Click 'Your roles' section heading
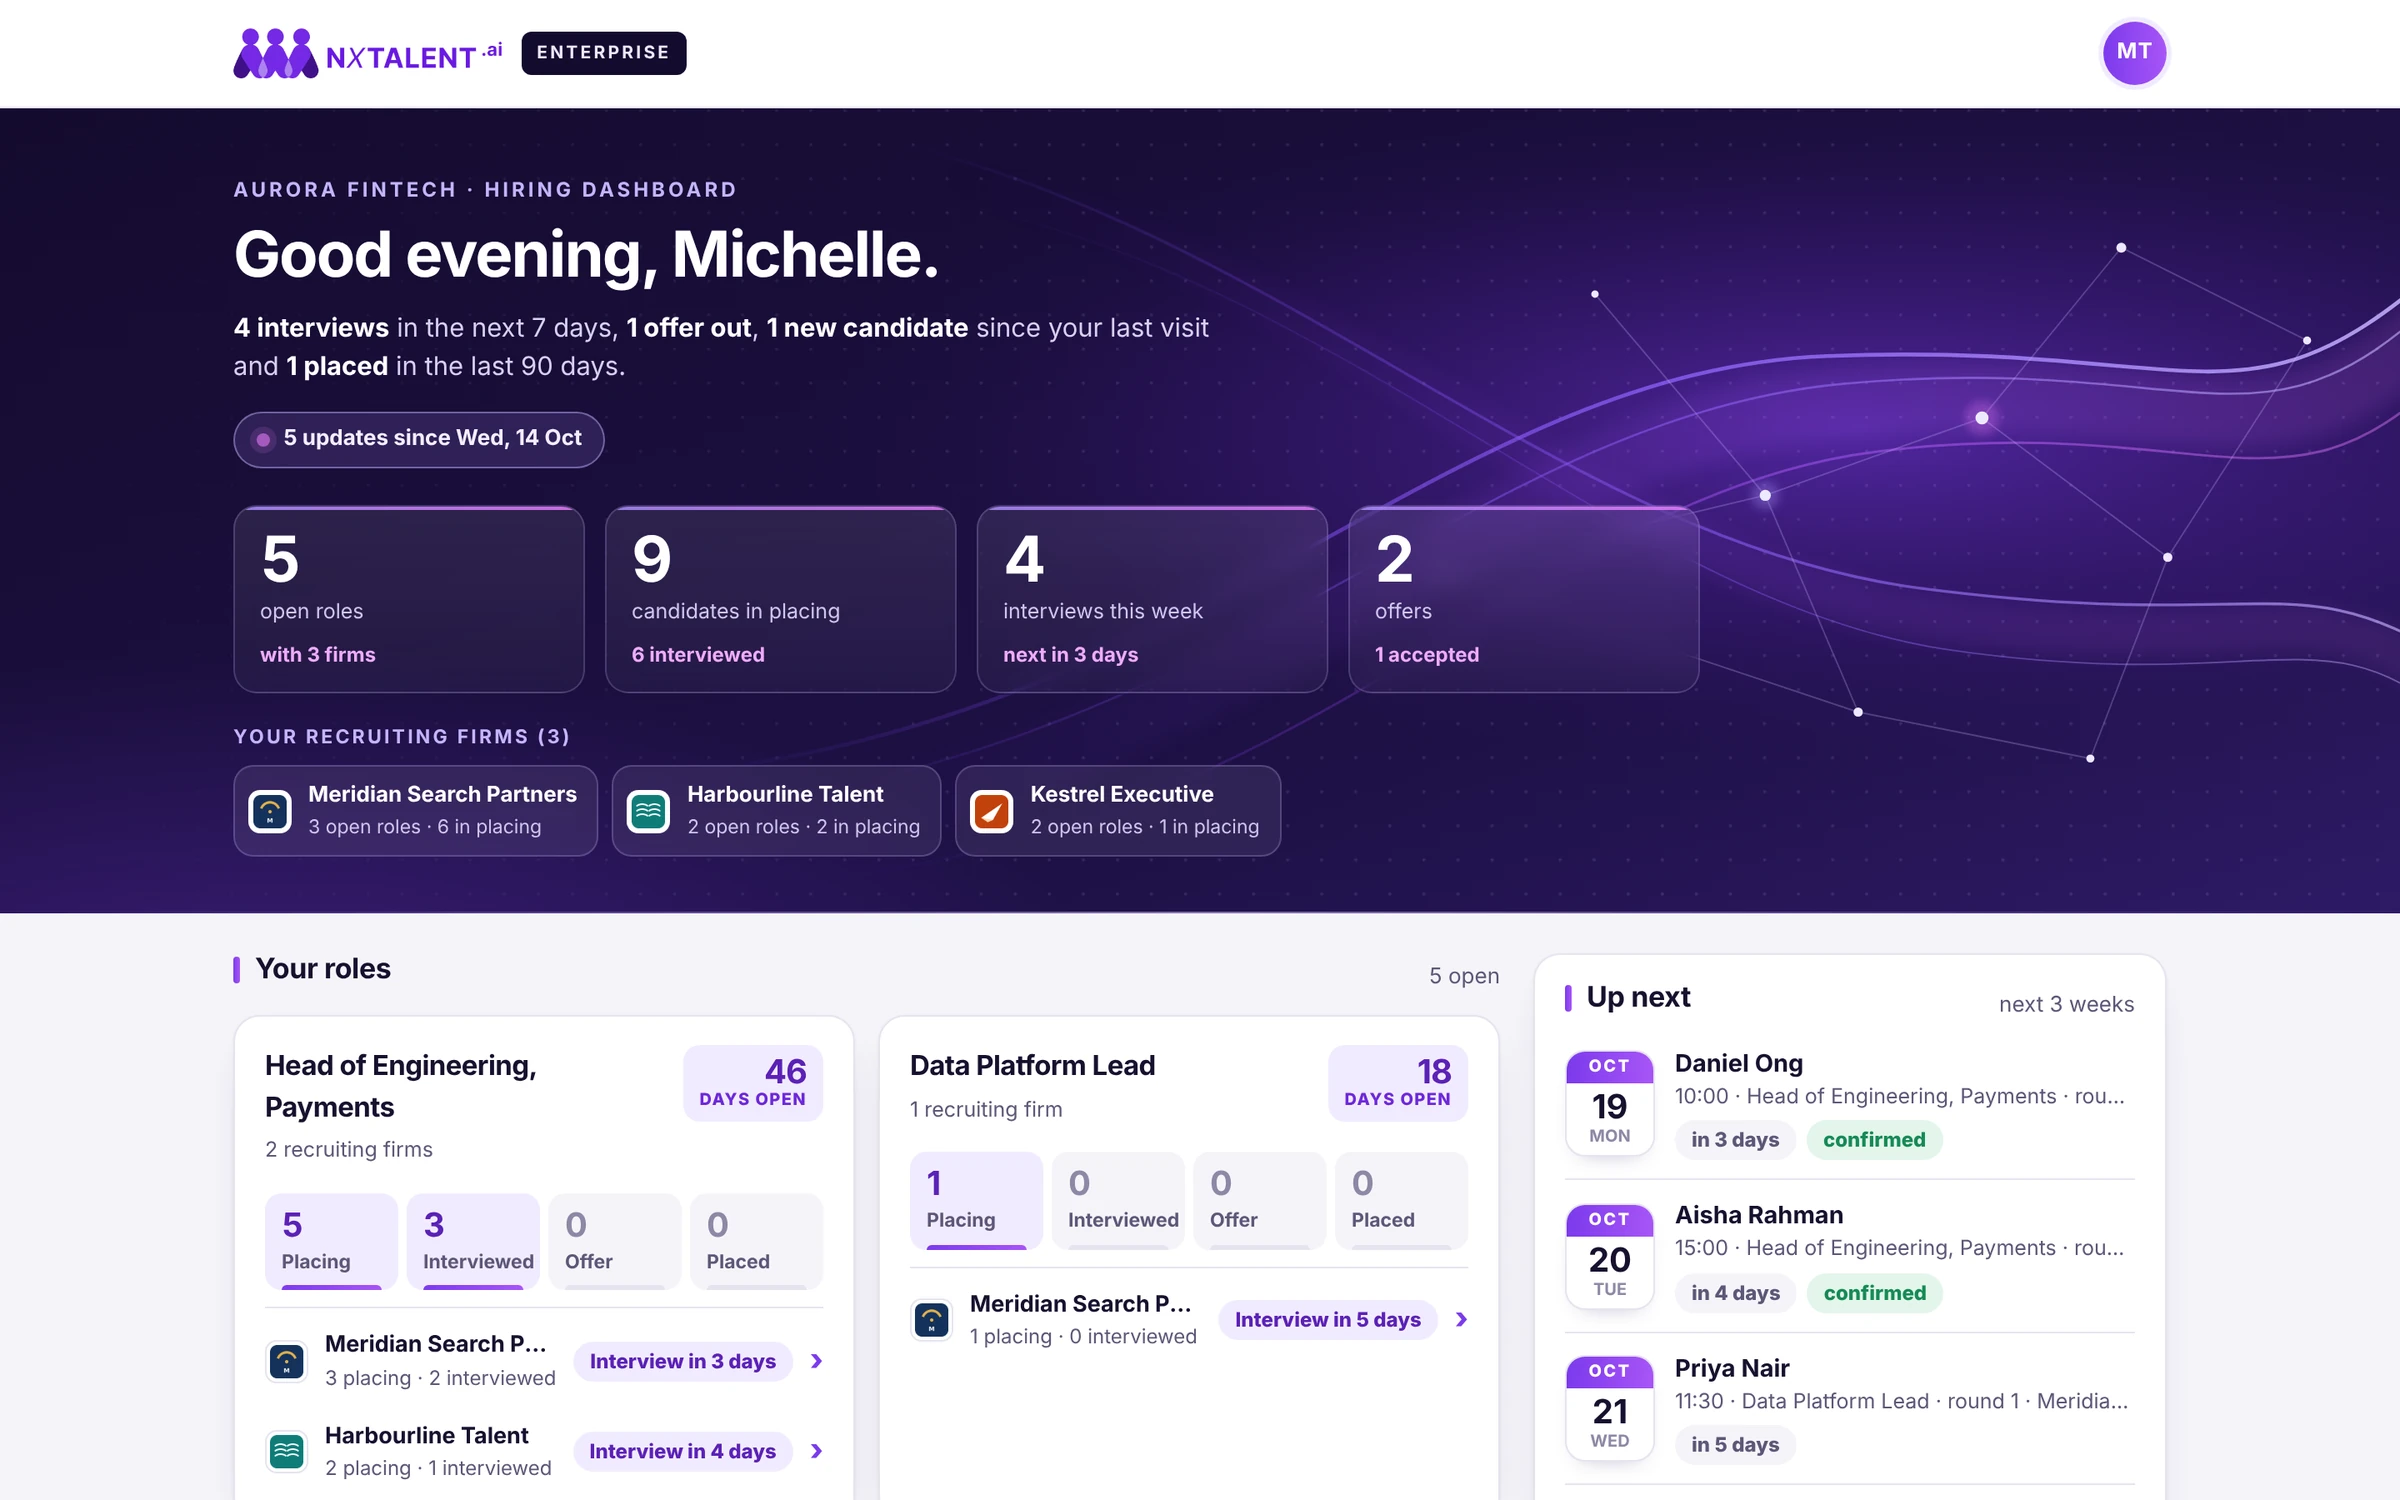This screenshot has width=2400, height=1500. click(323, 969)
